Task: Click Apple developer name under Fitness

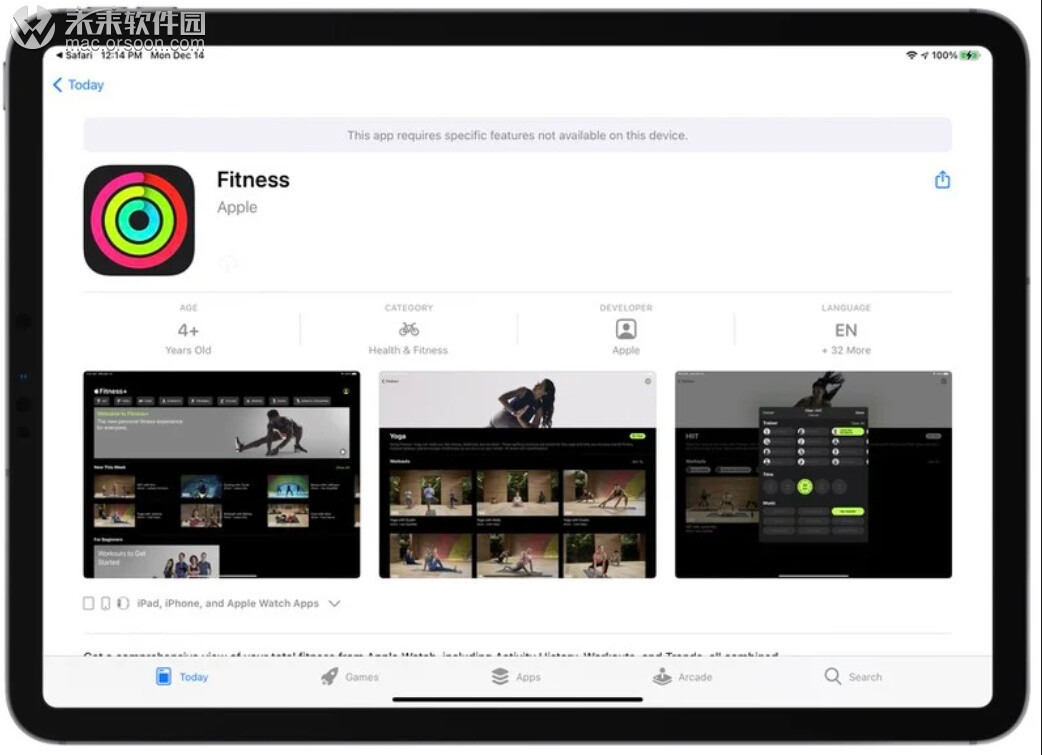Action: click(237, 207)
